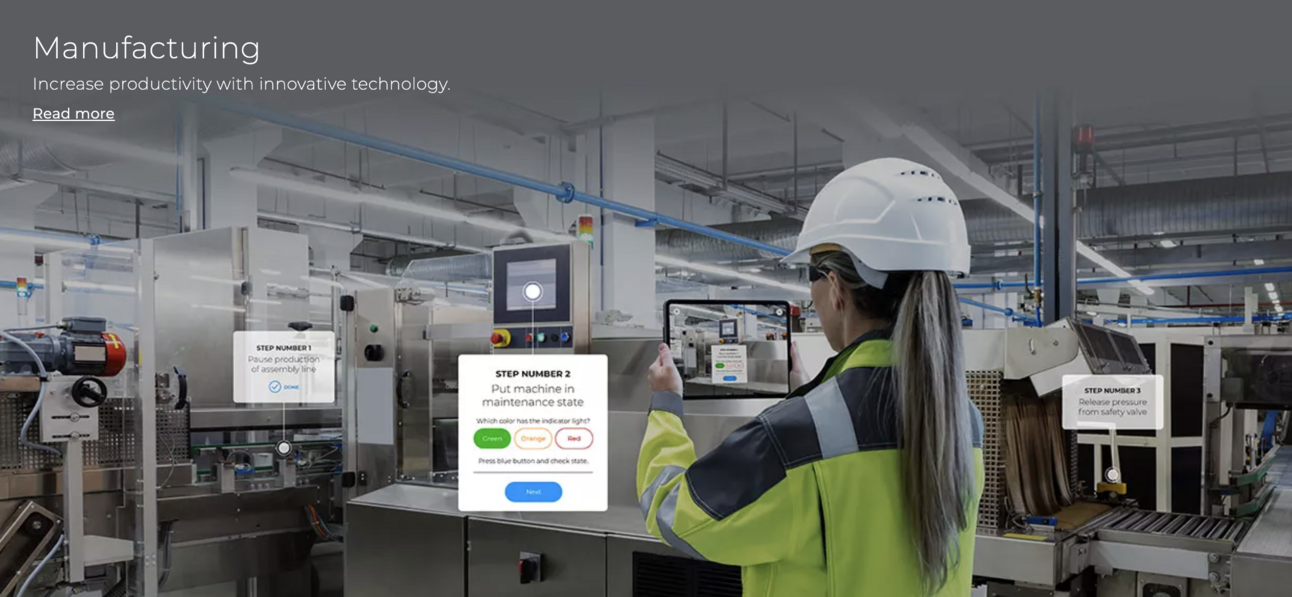Click the AR hotspot marker below Step 1 card
This screenshot has height=597, width=1292.
click(284, 448)
